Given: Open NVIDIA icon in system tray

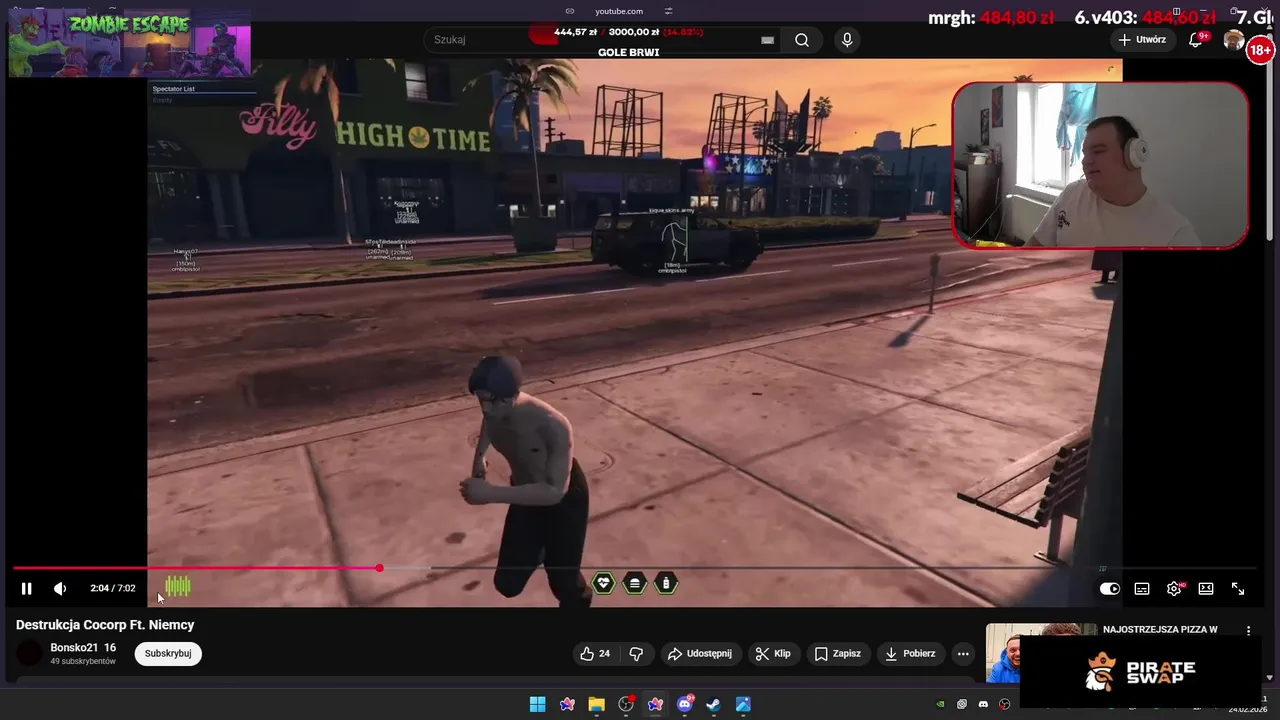Looking at the screenshot, I should (940, 704).
